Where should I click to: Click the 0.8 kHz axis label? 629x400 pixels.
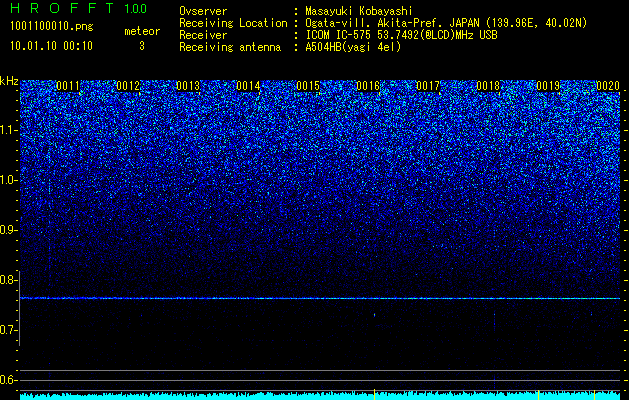(9, 280)
